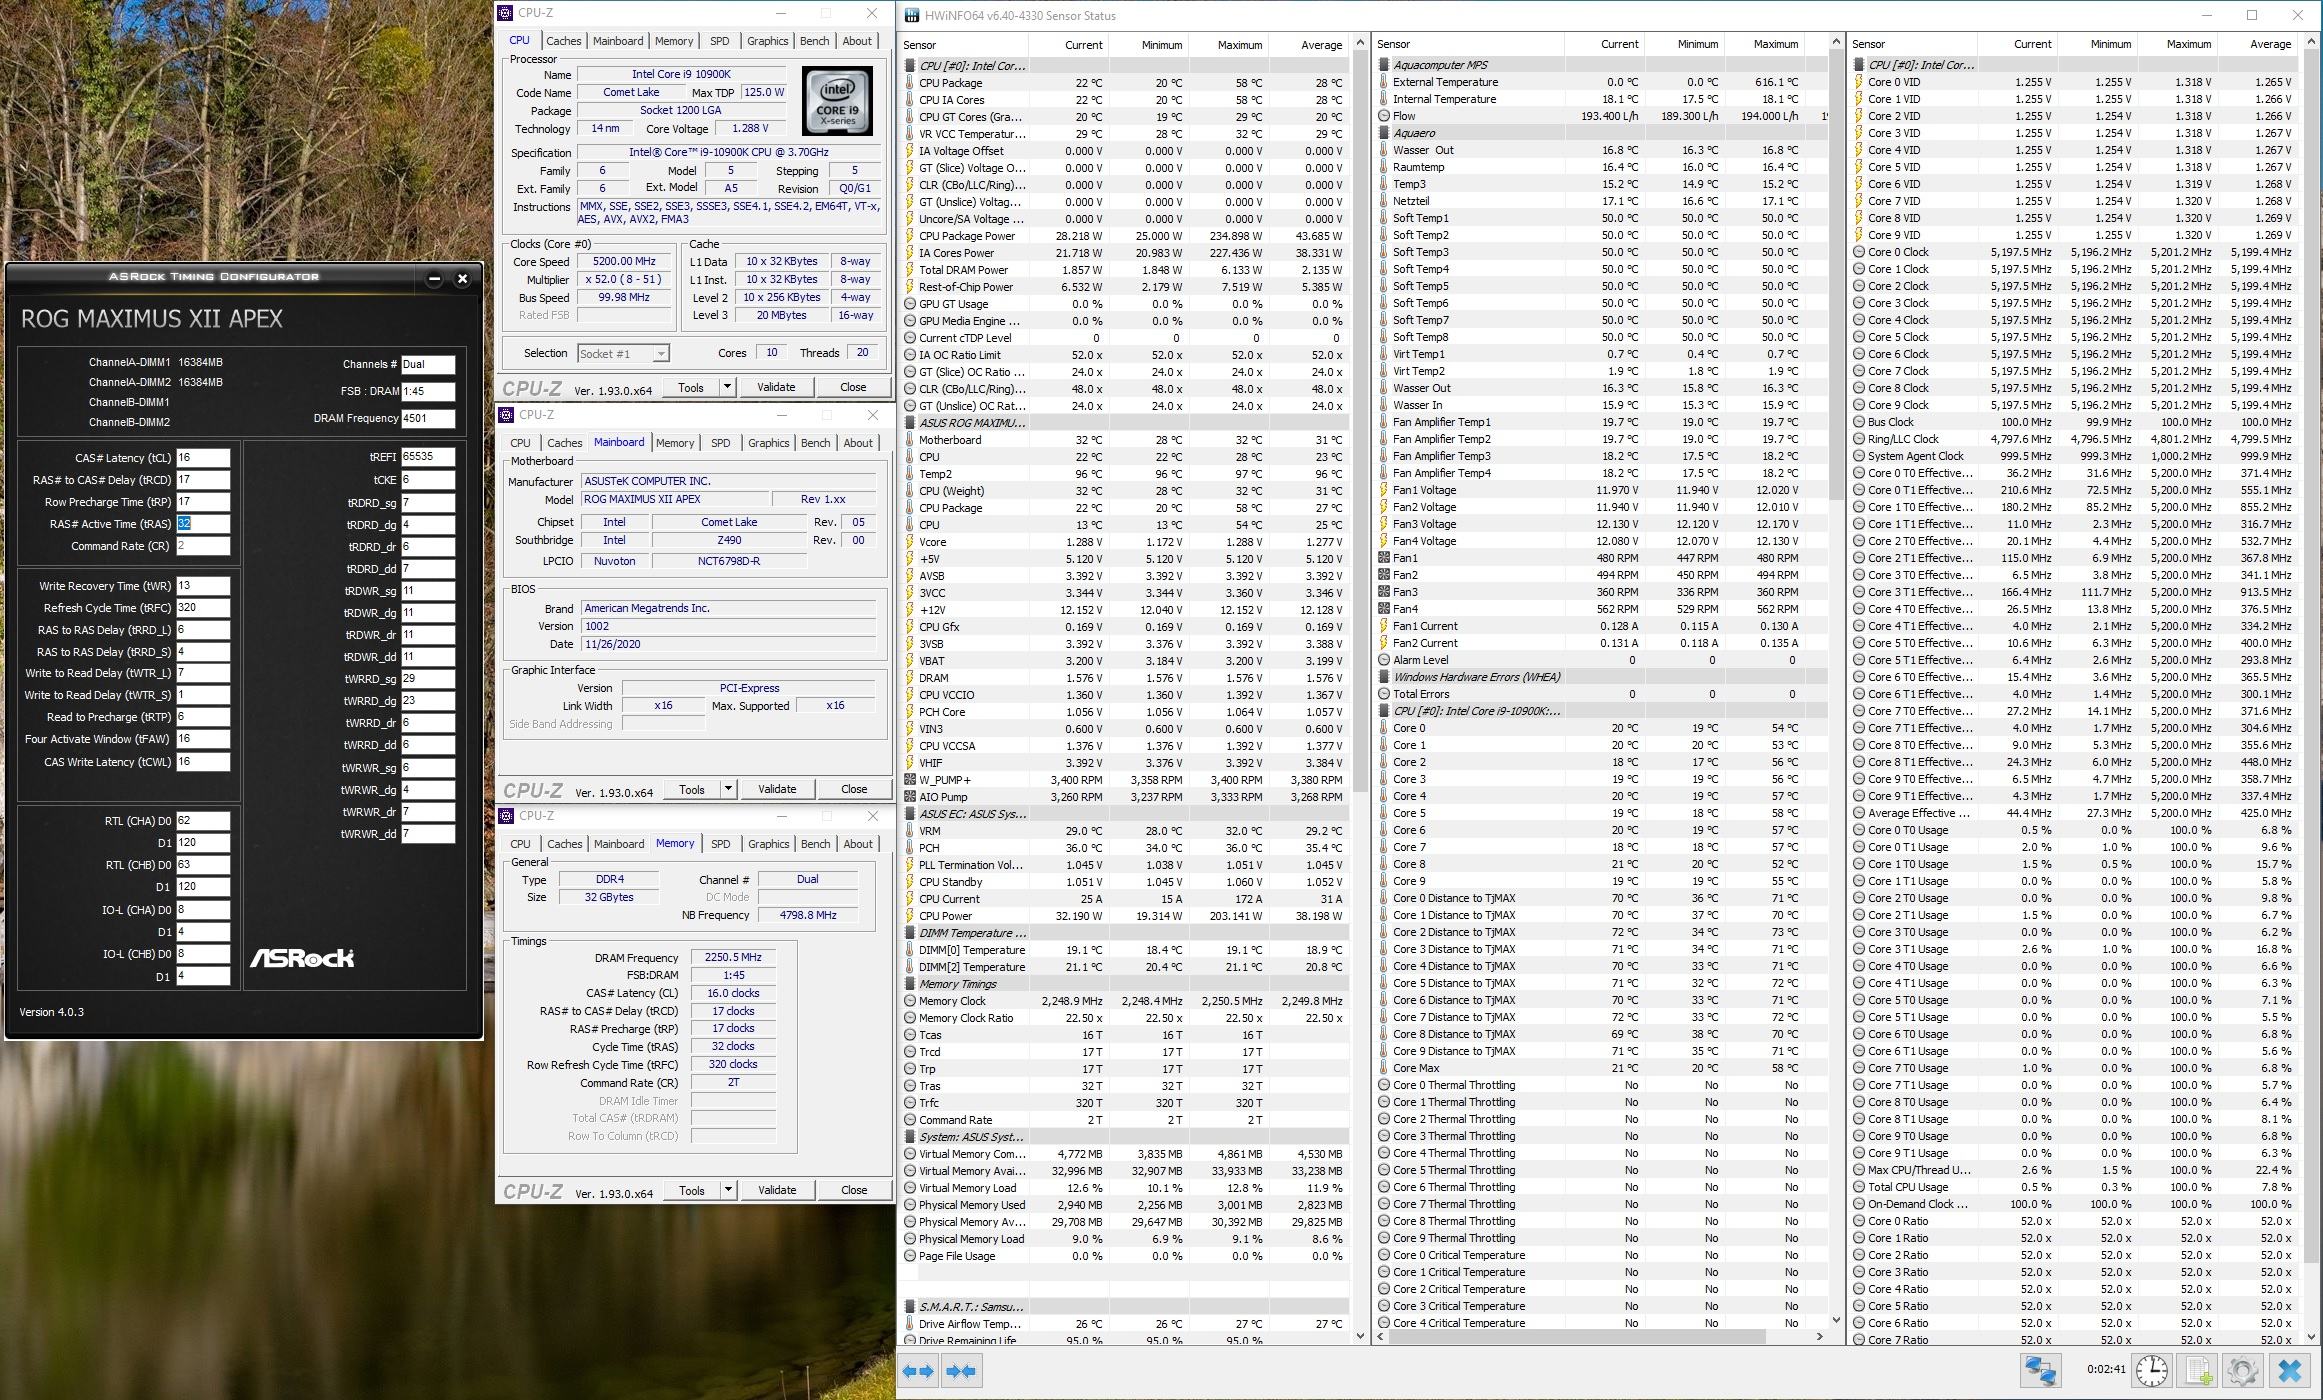This screenshot has height=1400, width=2323.
Task: Click the ASRock logo in Timing Configurator
Action: [302, 958]
